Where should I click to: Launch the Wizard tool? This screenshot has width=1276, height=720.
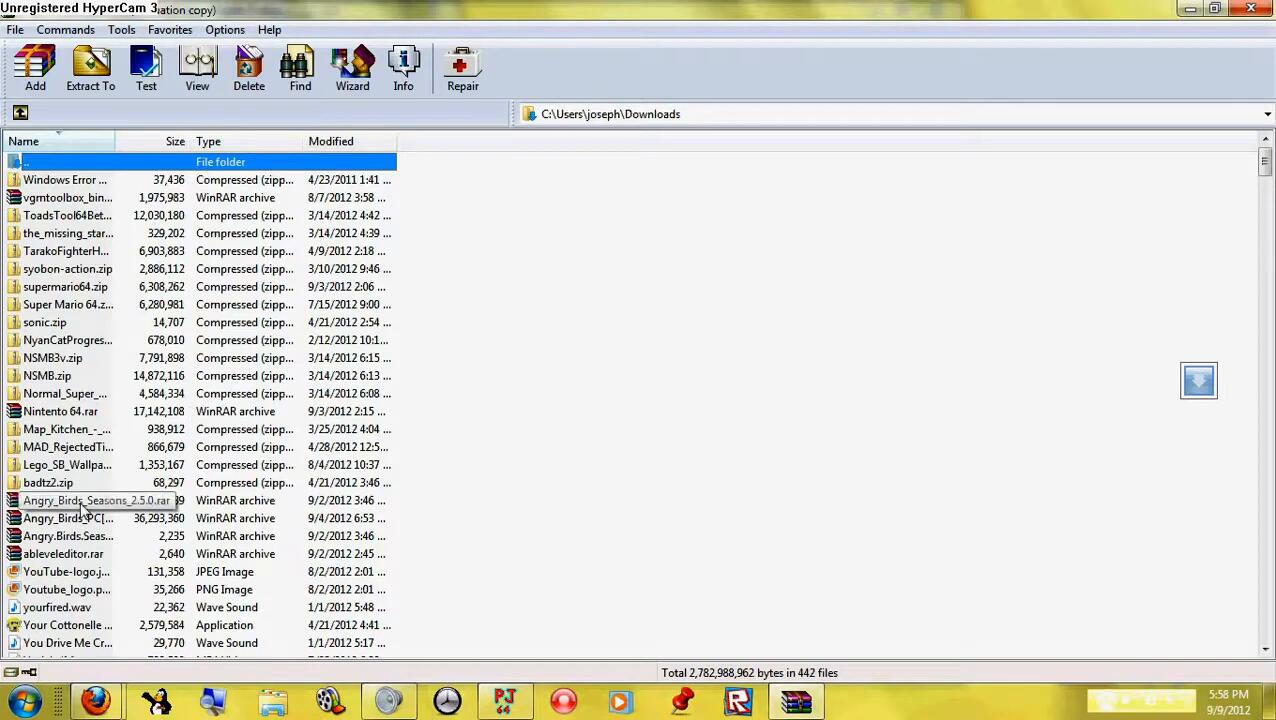[352, 68]
